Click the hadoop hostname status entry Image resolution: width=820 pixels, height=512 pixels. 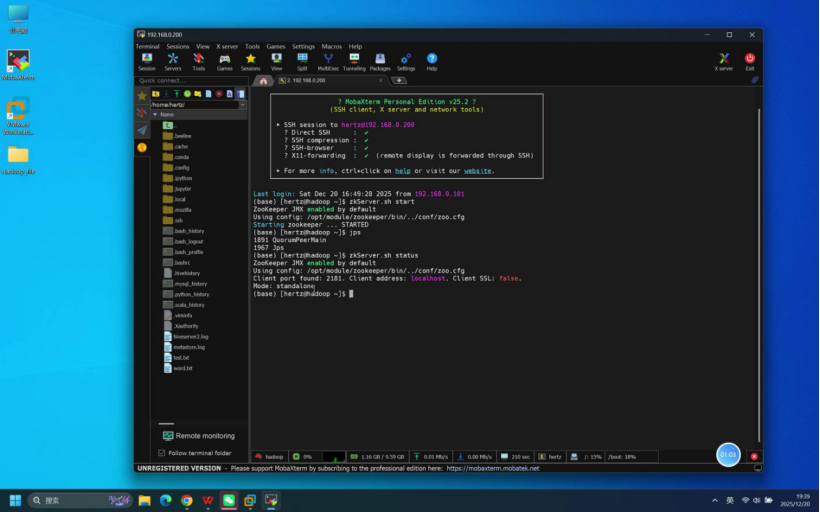[x=269, y=457]
